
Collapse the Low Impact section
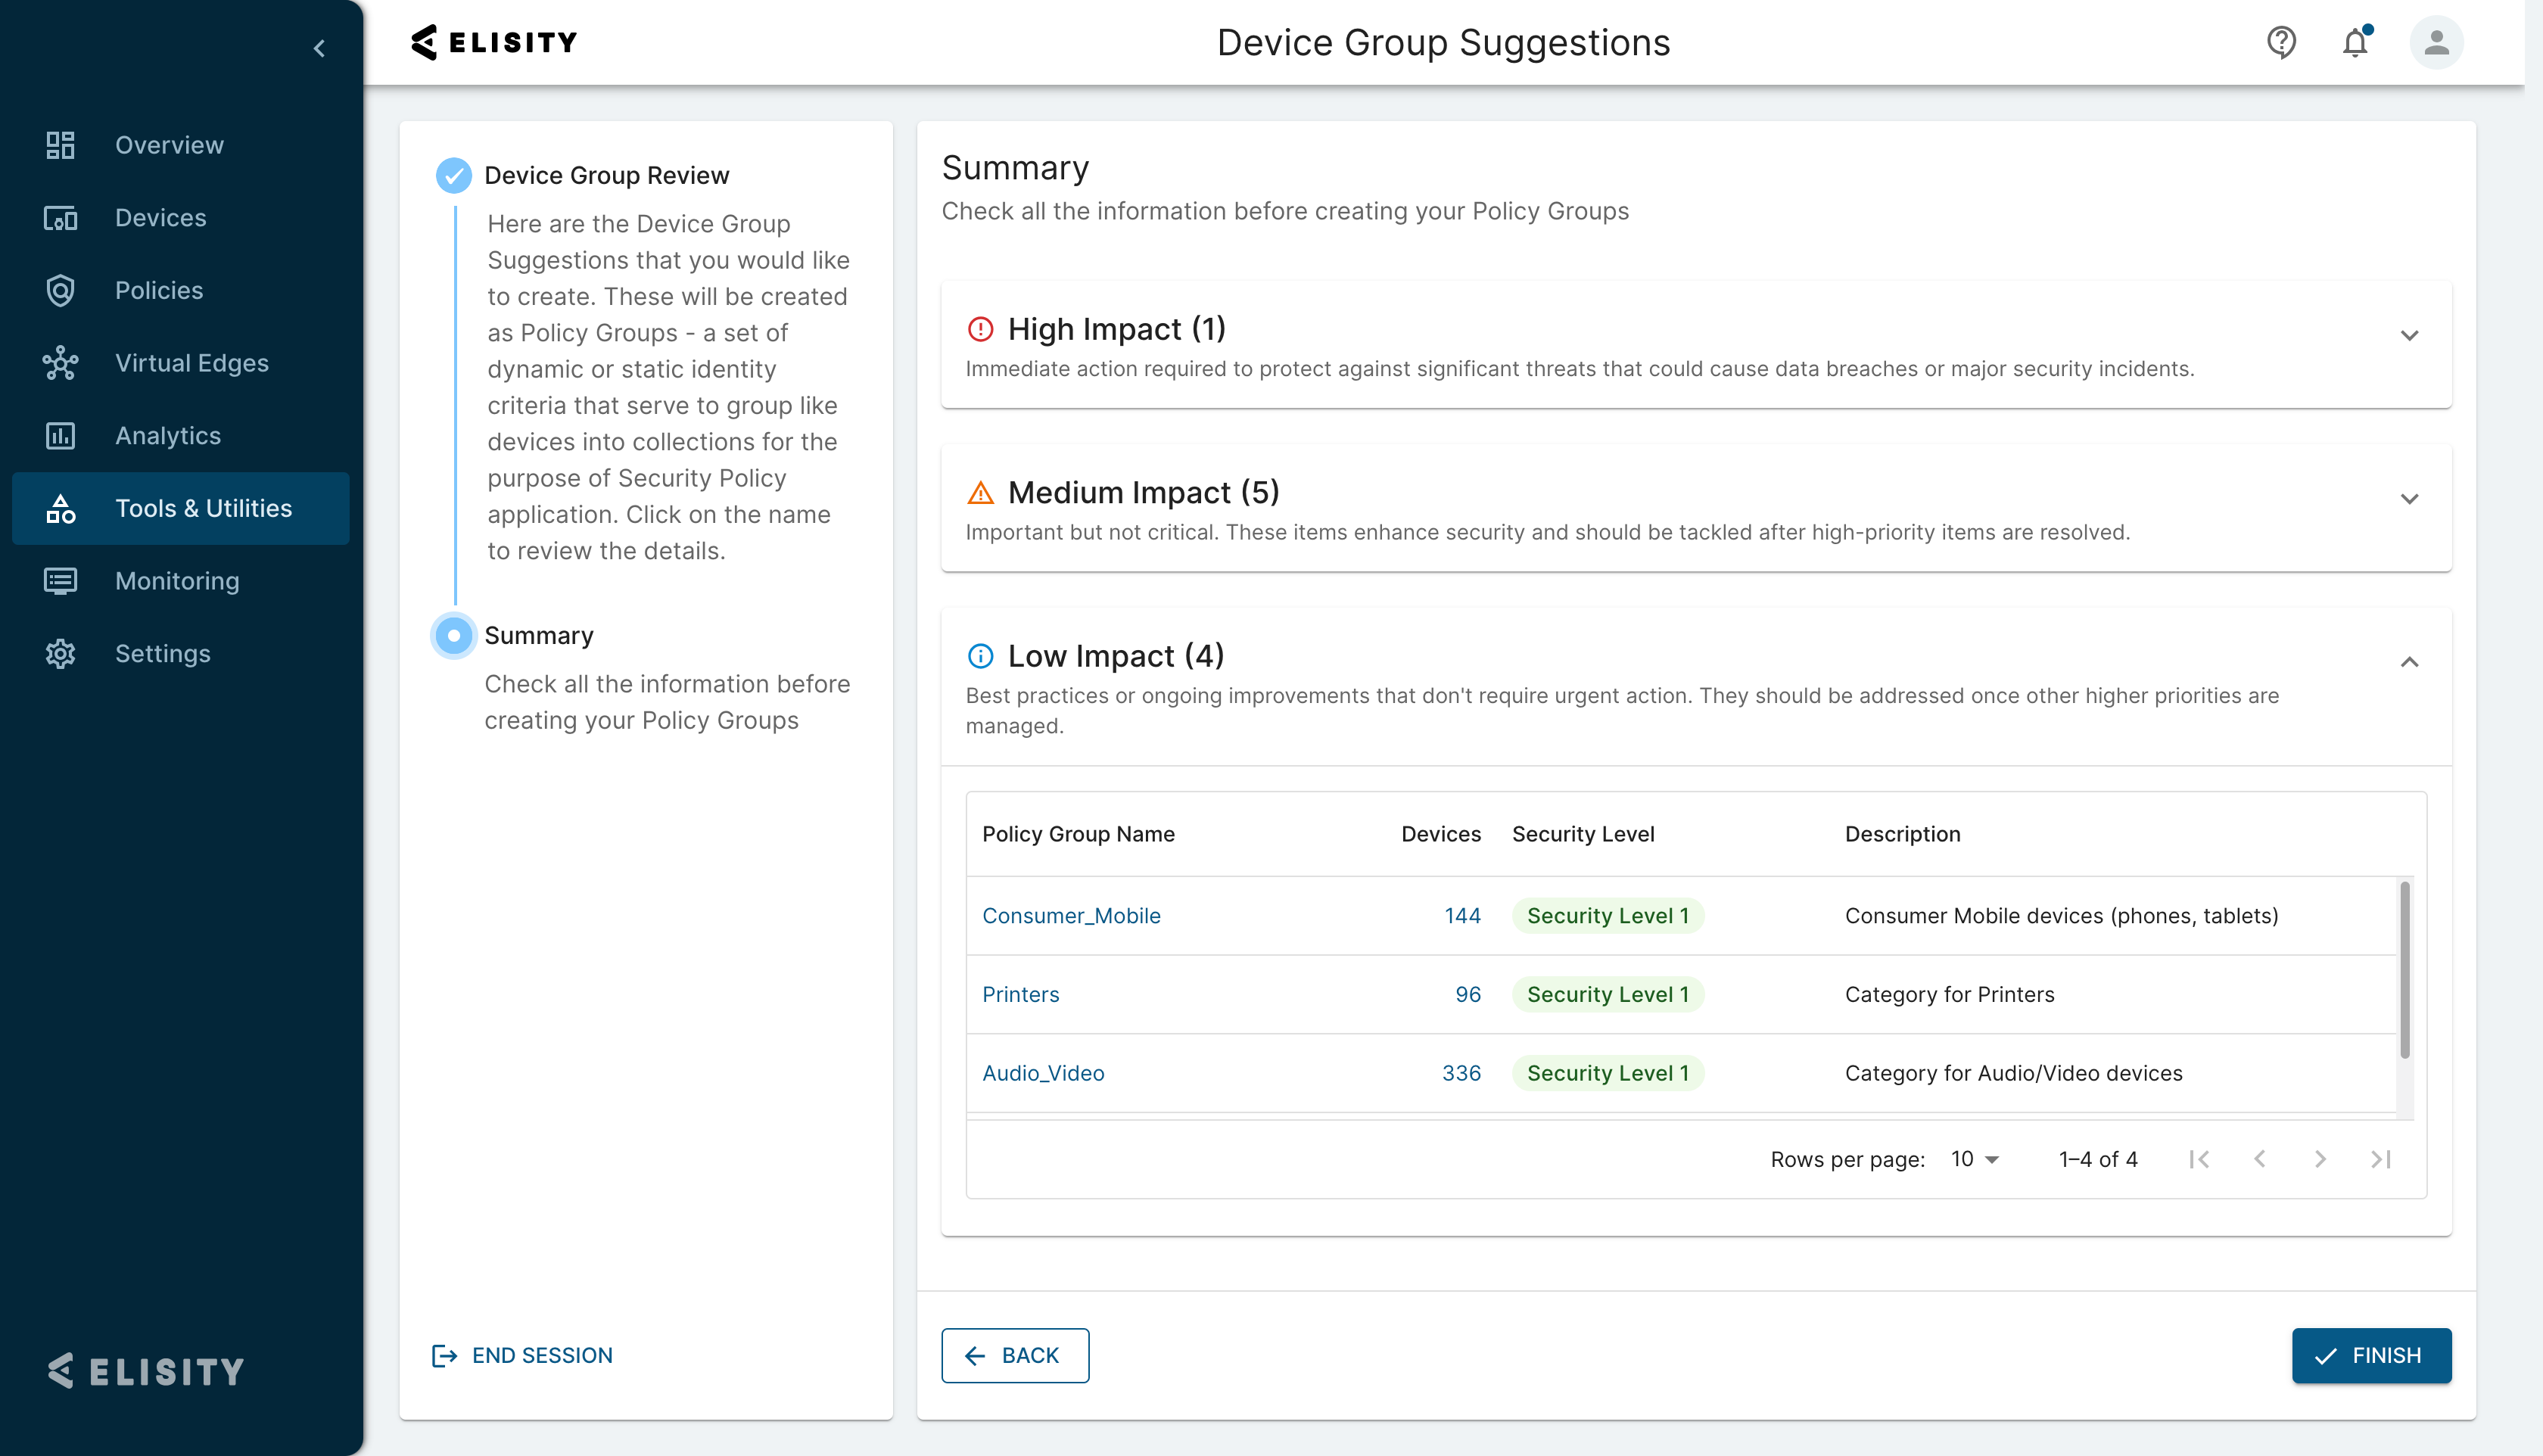[x=2409, y=662]
